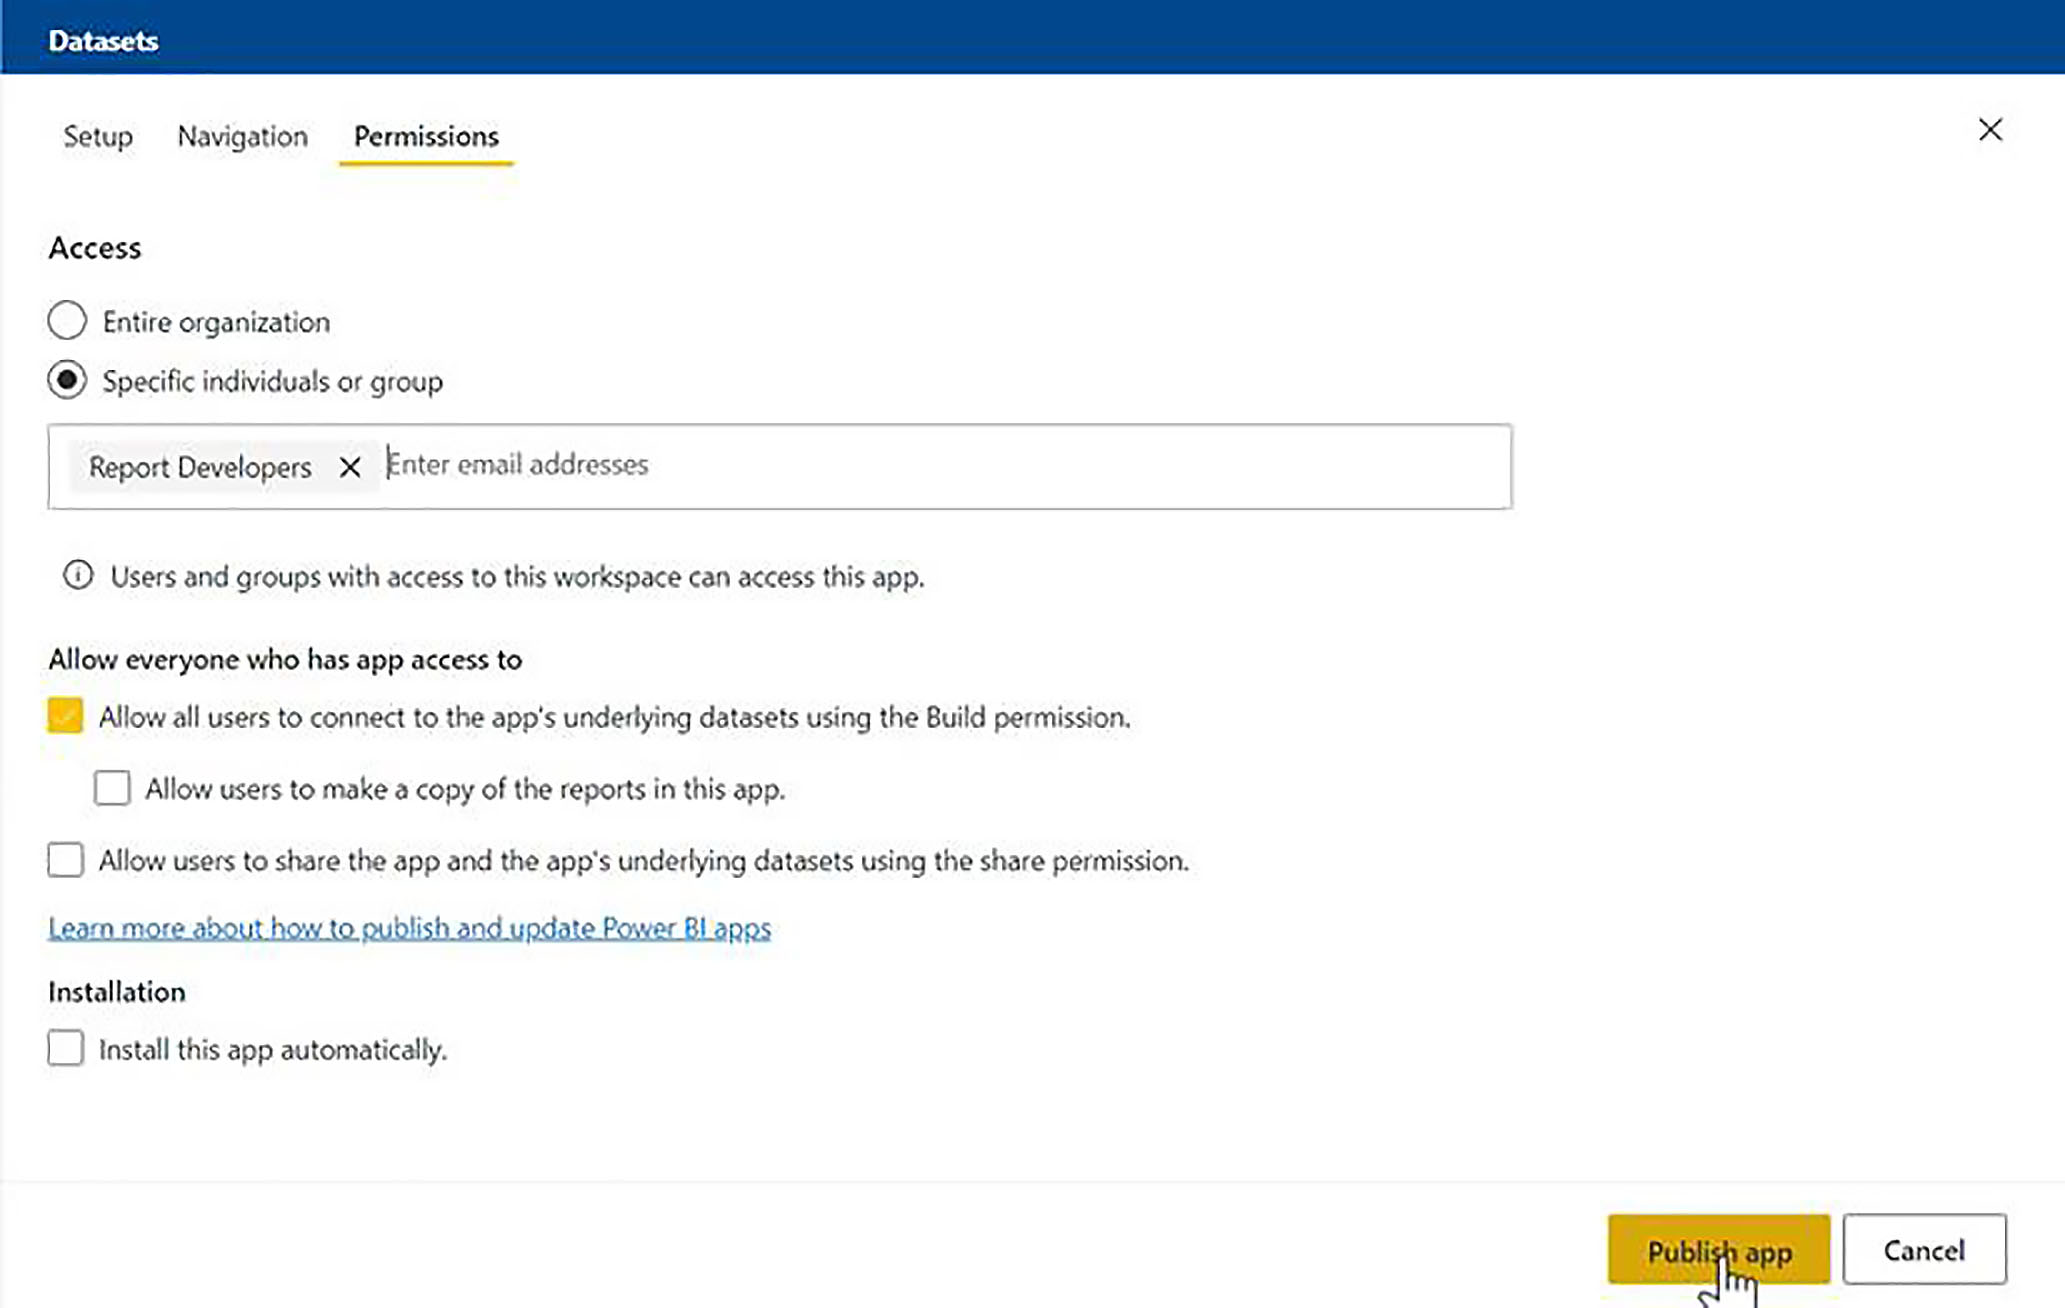Open the Navigation tab

[x=242, y=136]
